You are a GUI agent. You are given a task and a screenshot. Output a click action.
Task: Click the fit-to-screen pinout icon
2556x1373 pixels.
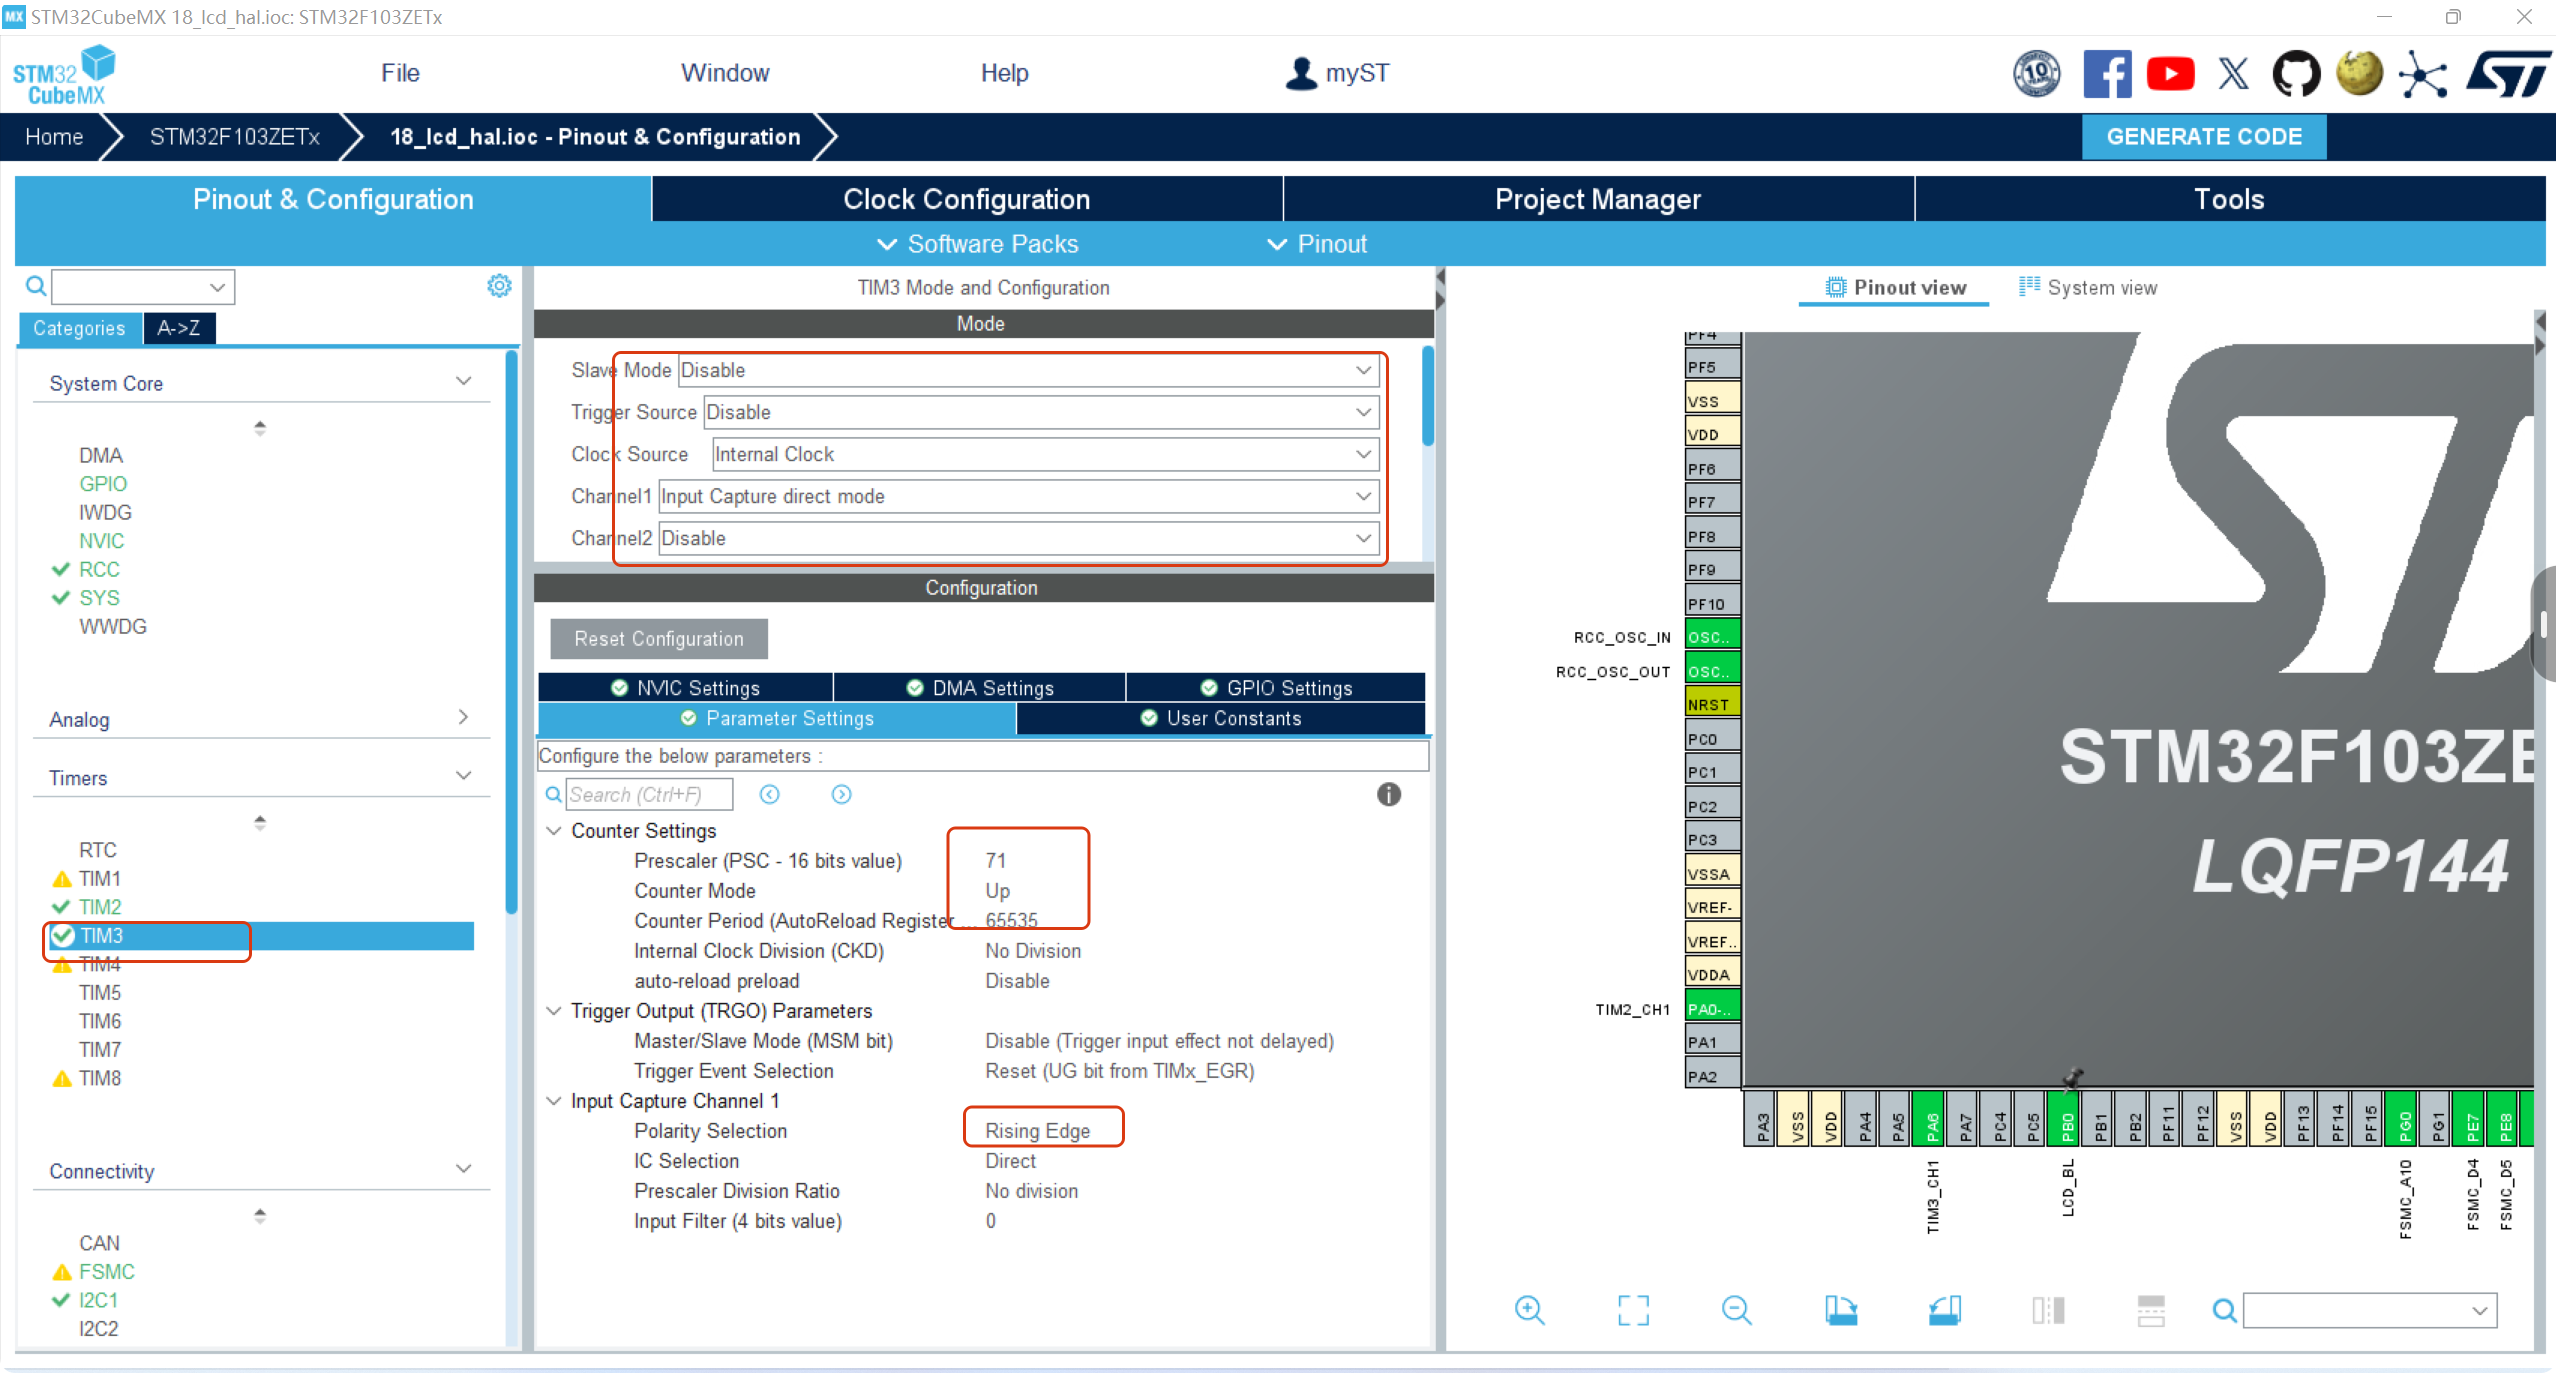[x=1633, y=1310]
